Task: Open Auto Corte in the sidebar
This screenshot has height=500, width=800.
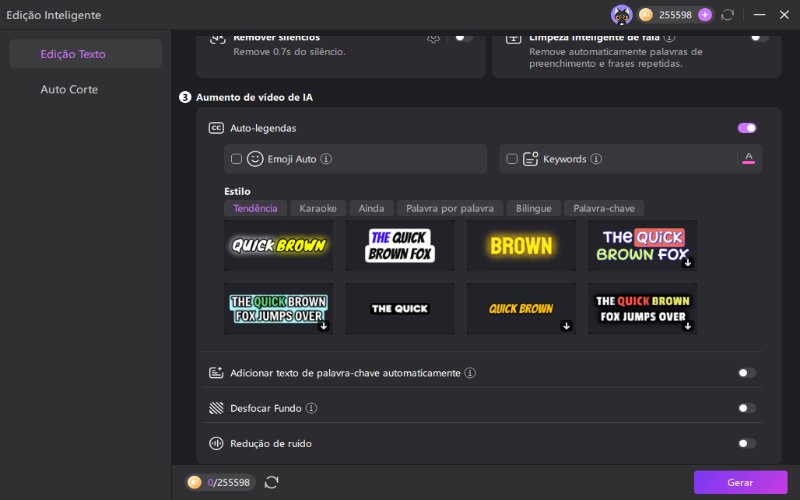Action: click(x=69, y=89)
